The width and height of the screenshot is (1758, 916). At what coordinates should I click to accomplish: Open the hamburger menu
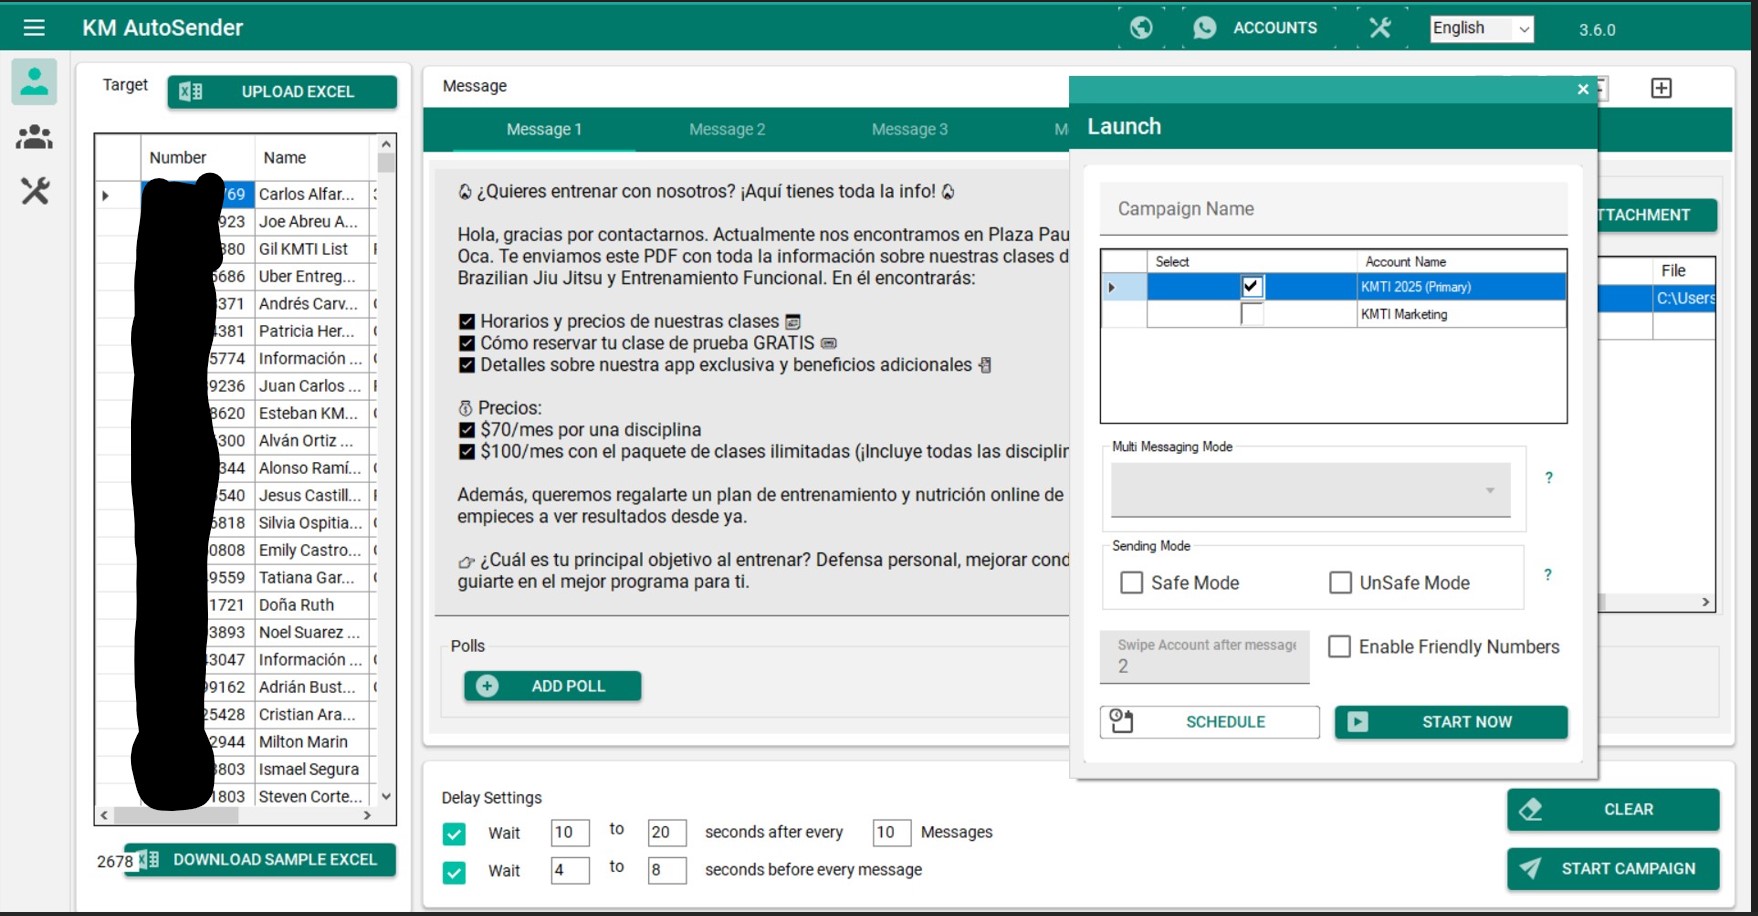click(x=34, y=28)
